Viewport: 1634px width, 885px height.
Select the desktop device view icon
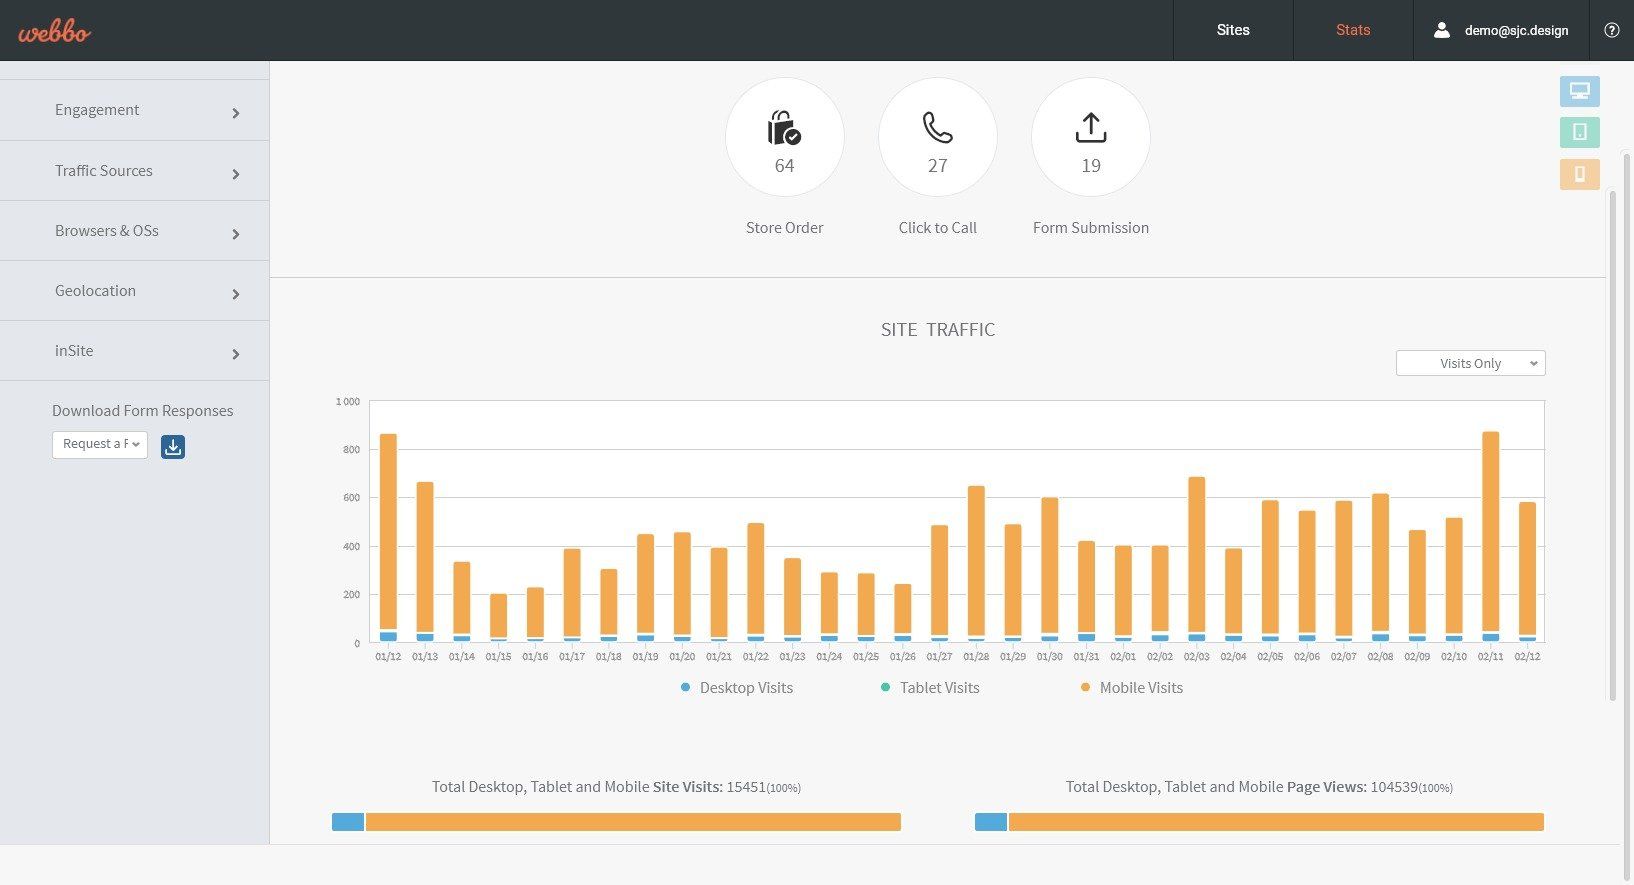(x=1579, y=91)
